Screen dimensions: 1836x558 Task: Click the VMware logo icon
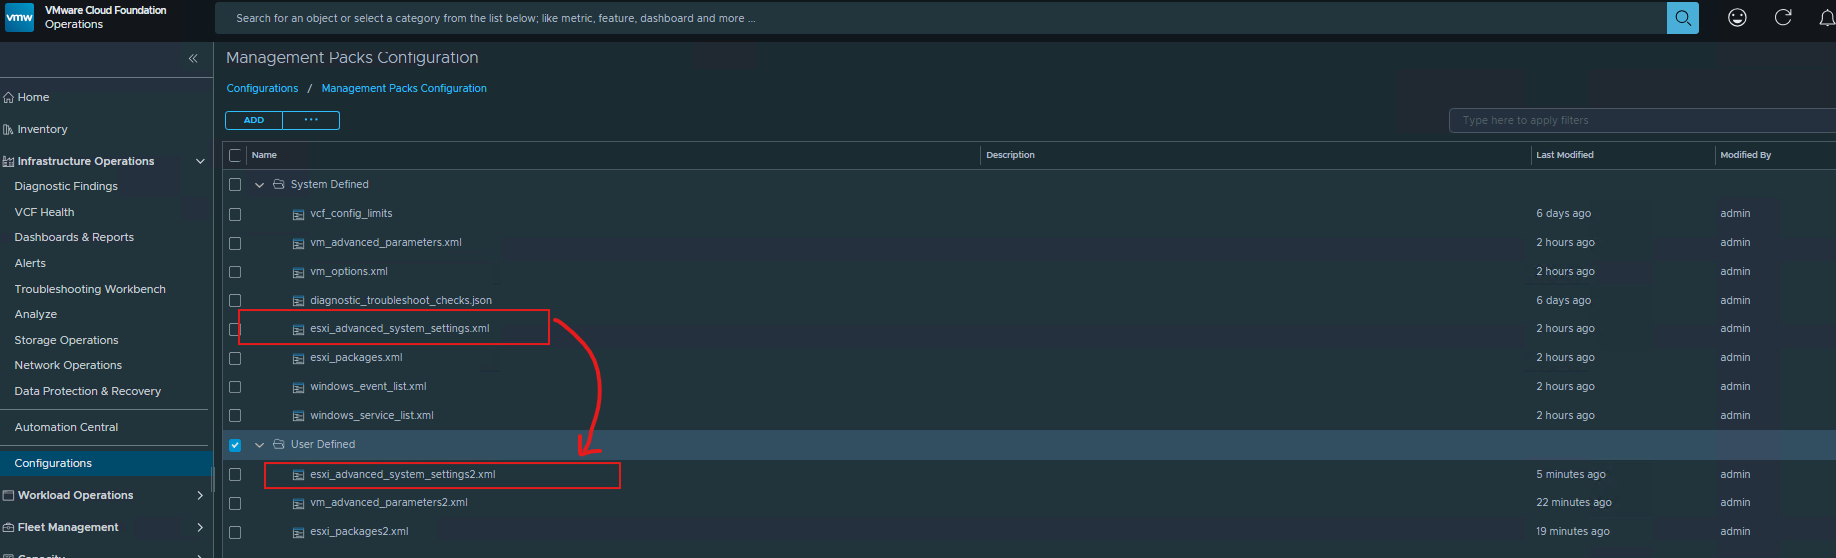[19, 17]
